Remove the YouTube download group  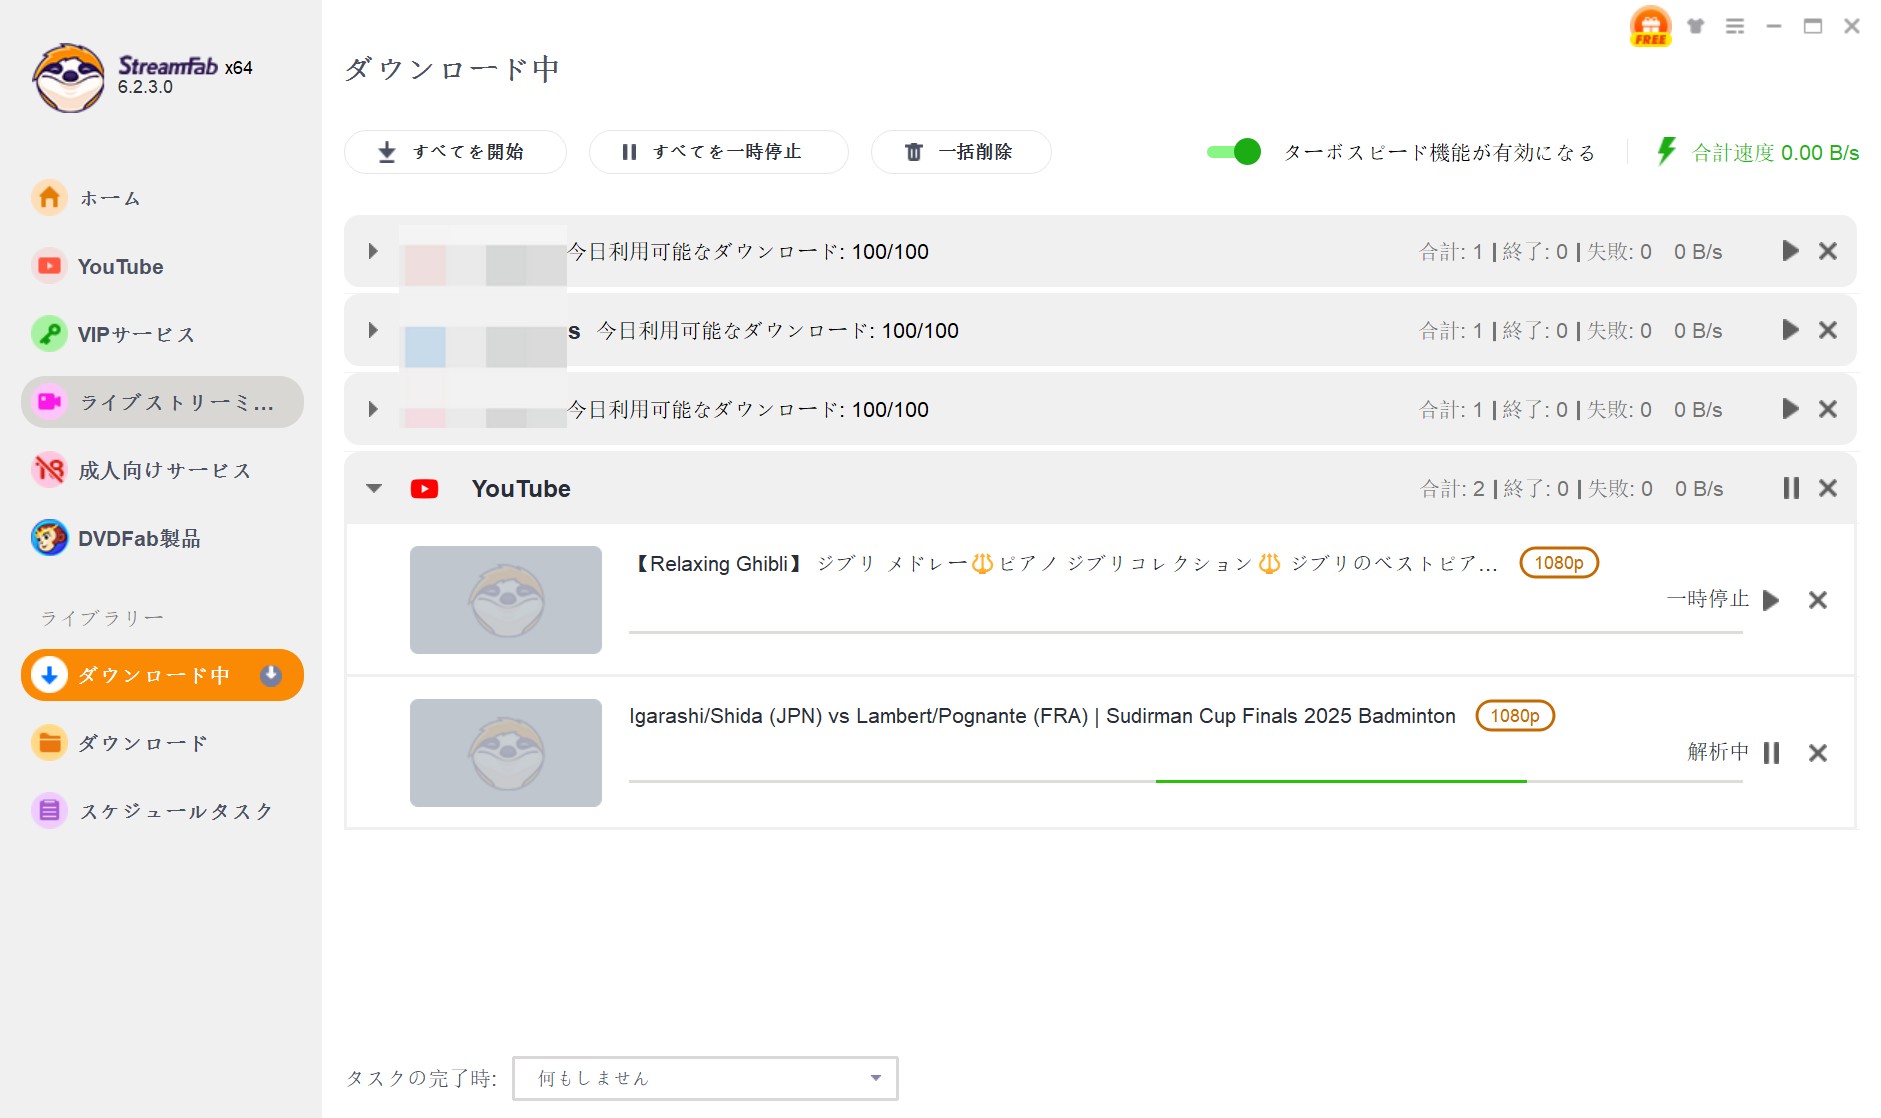[1828, 488]
